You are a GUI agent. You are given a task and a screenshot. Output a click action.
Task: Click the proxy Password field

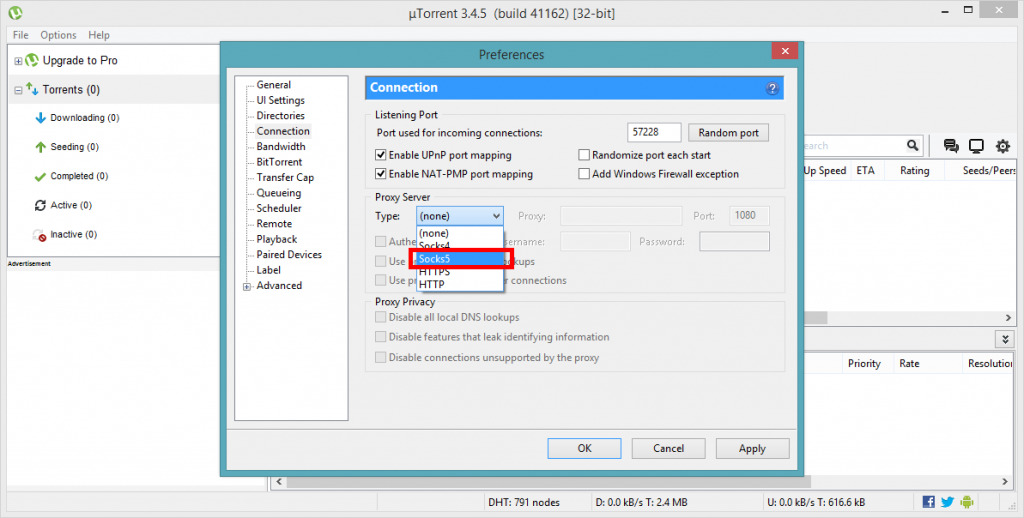pos(734,242)
